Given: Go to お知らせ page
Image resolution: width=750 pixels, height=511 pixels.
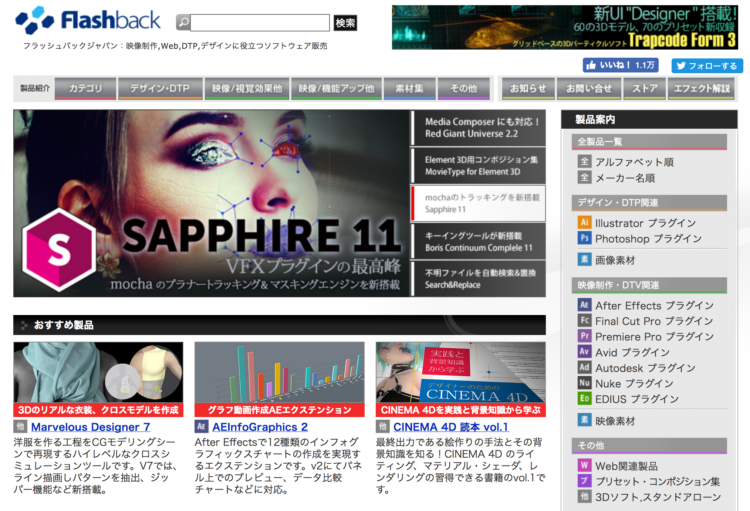Looking at the screenshot, I should click(x=528, y=89).
